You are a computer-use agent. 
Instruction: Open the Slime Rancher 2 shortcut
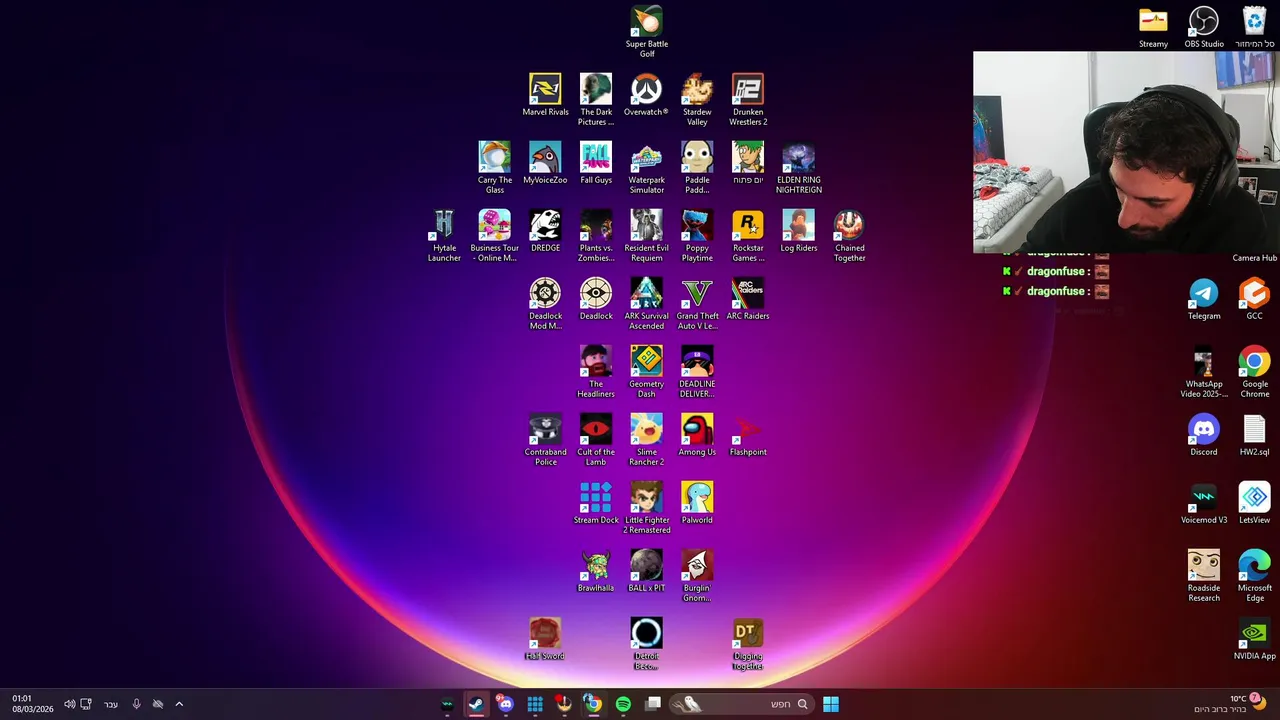(646, 439)
